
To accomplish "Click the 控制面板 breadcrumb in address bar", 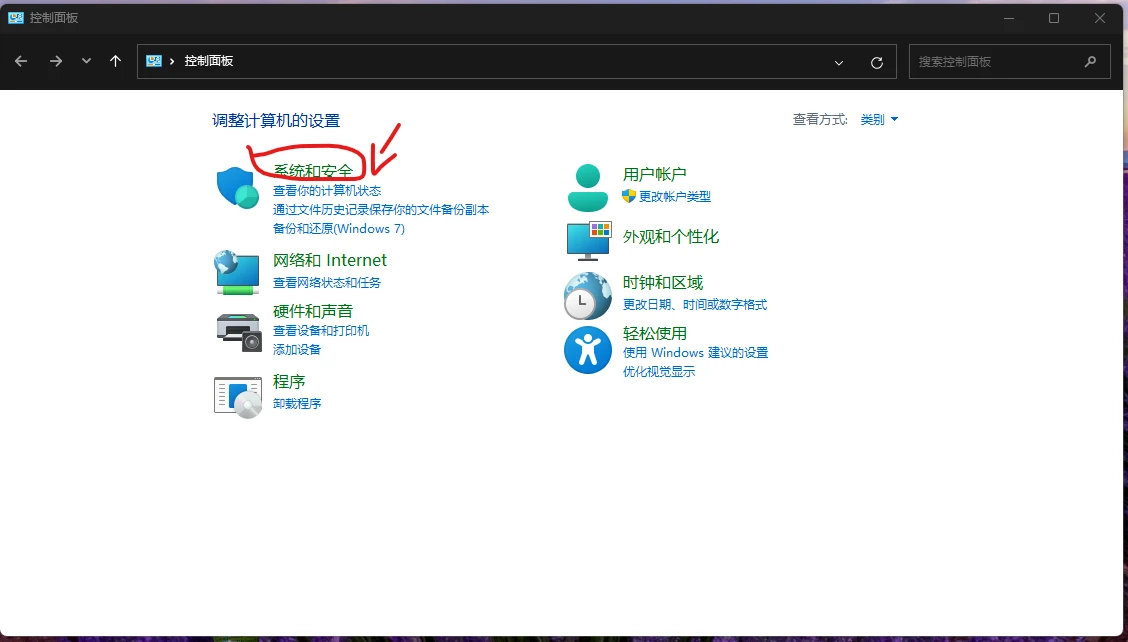I will point(209,61).
